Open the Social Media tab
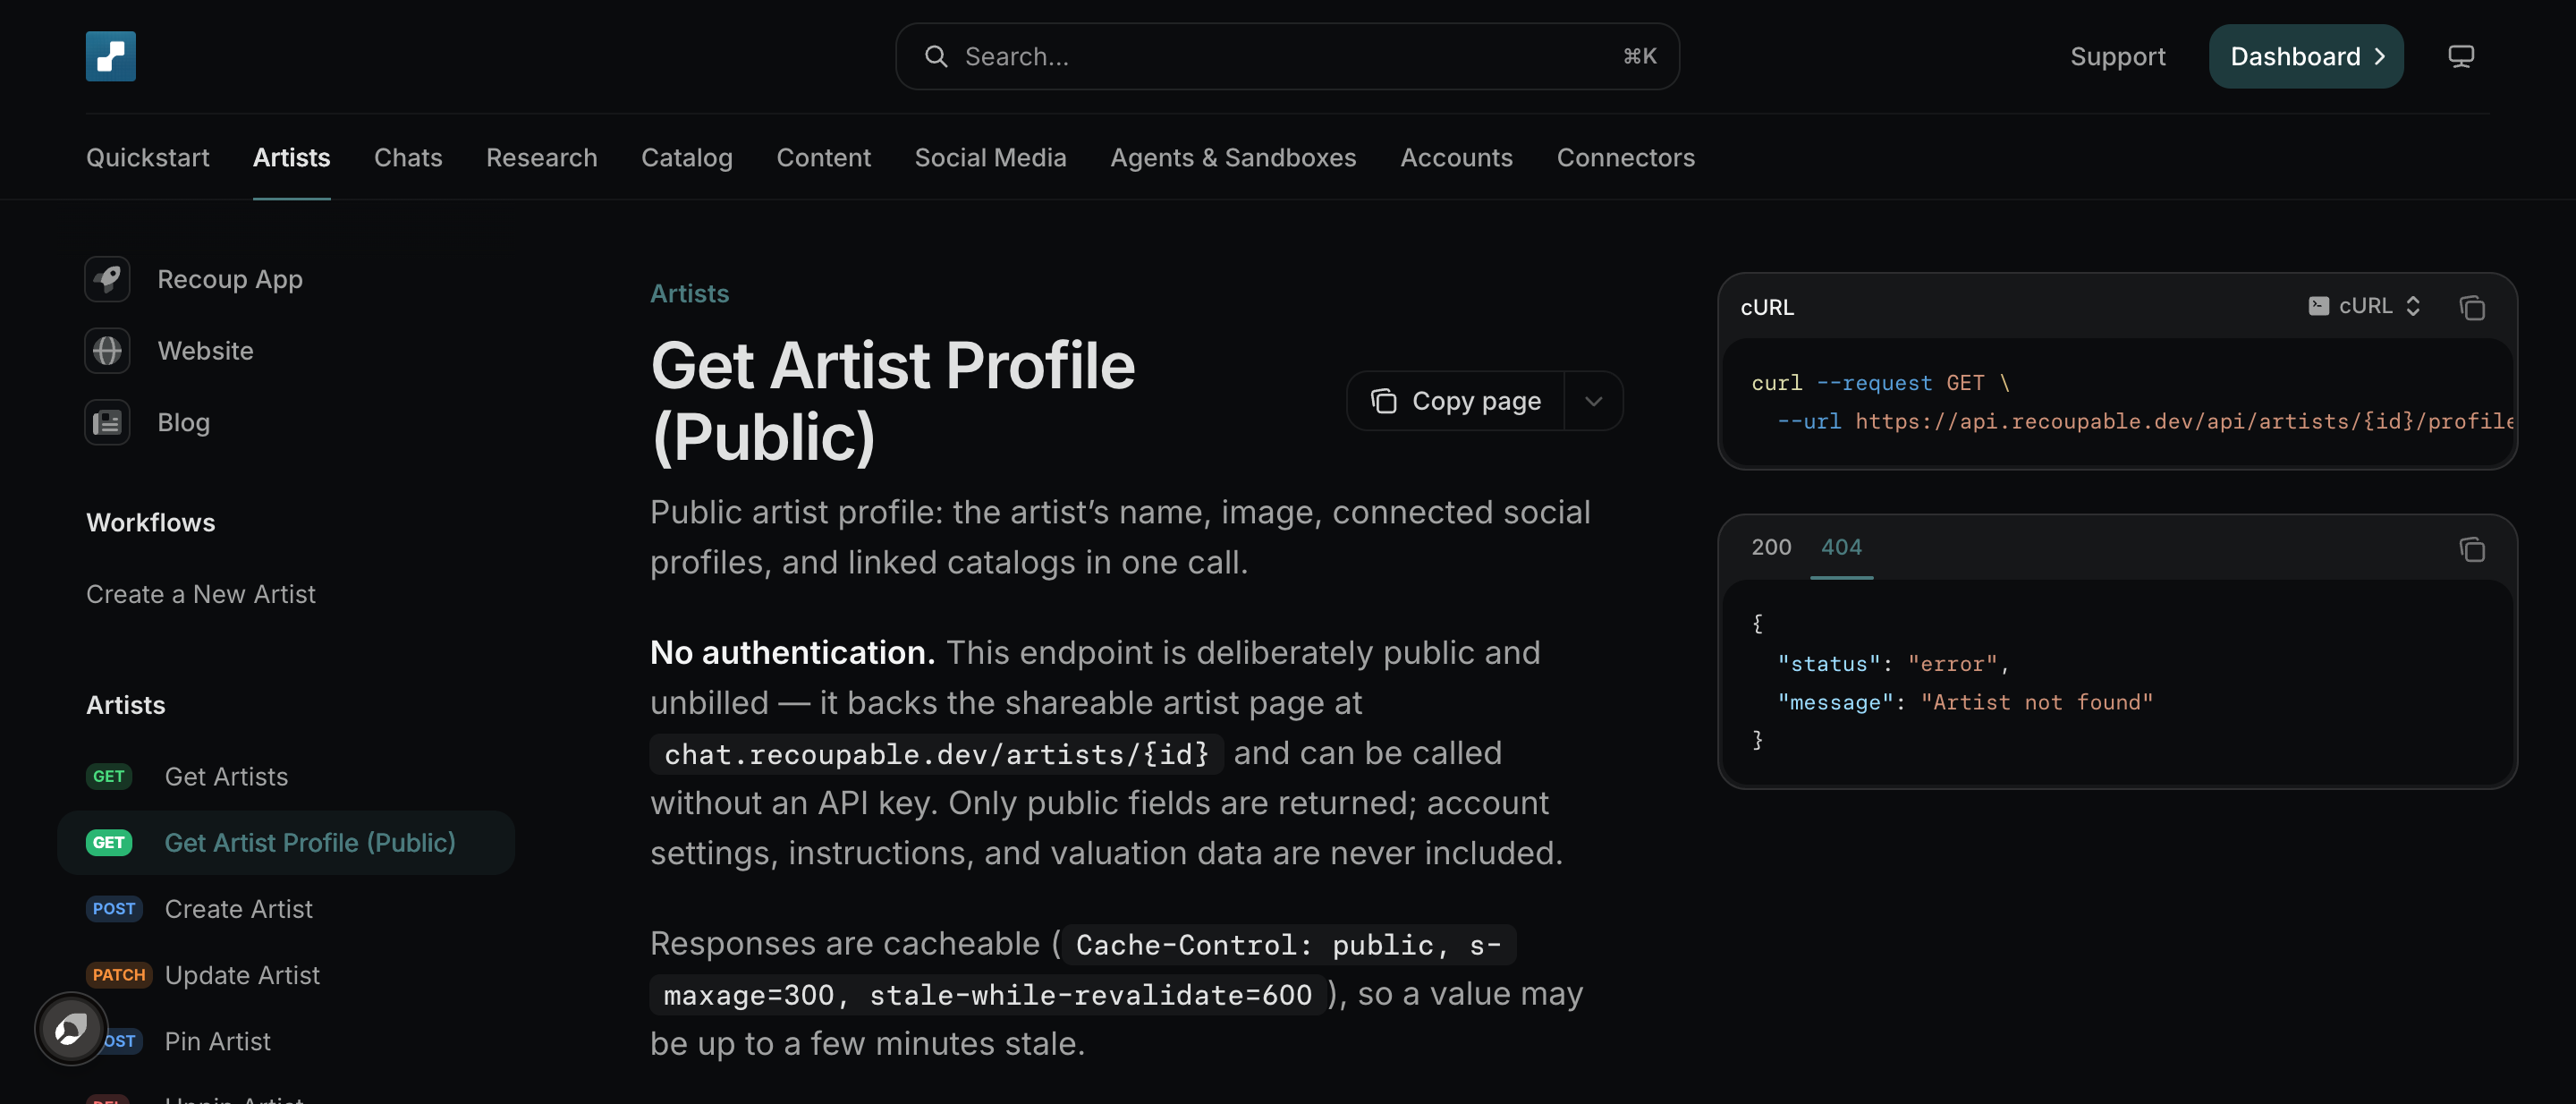 tap(991, 157)
